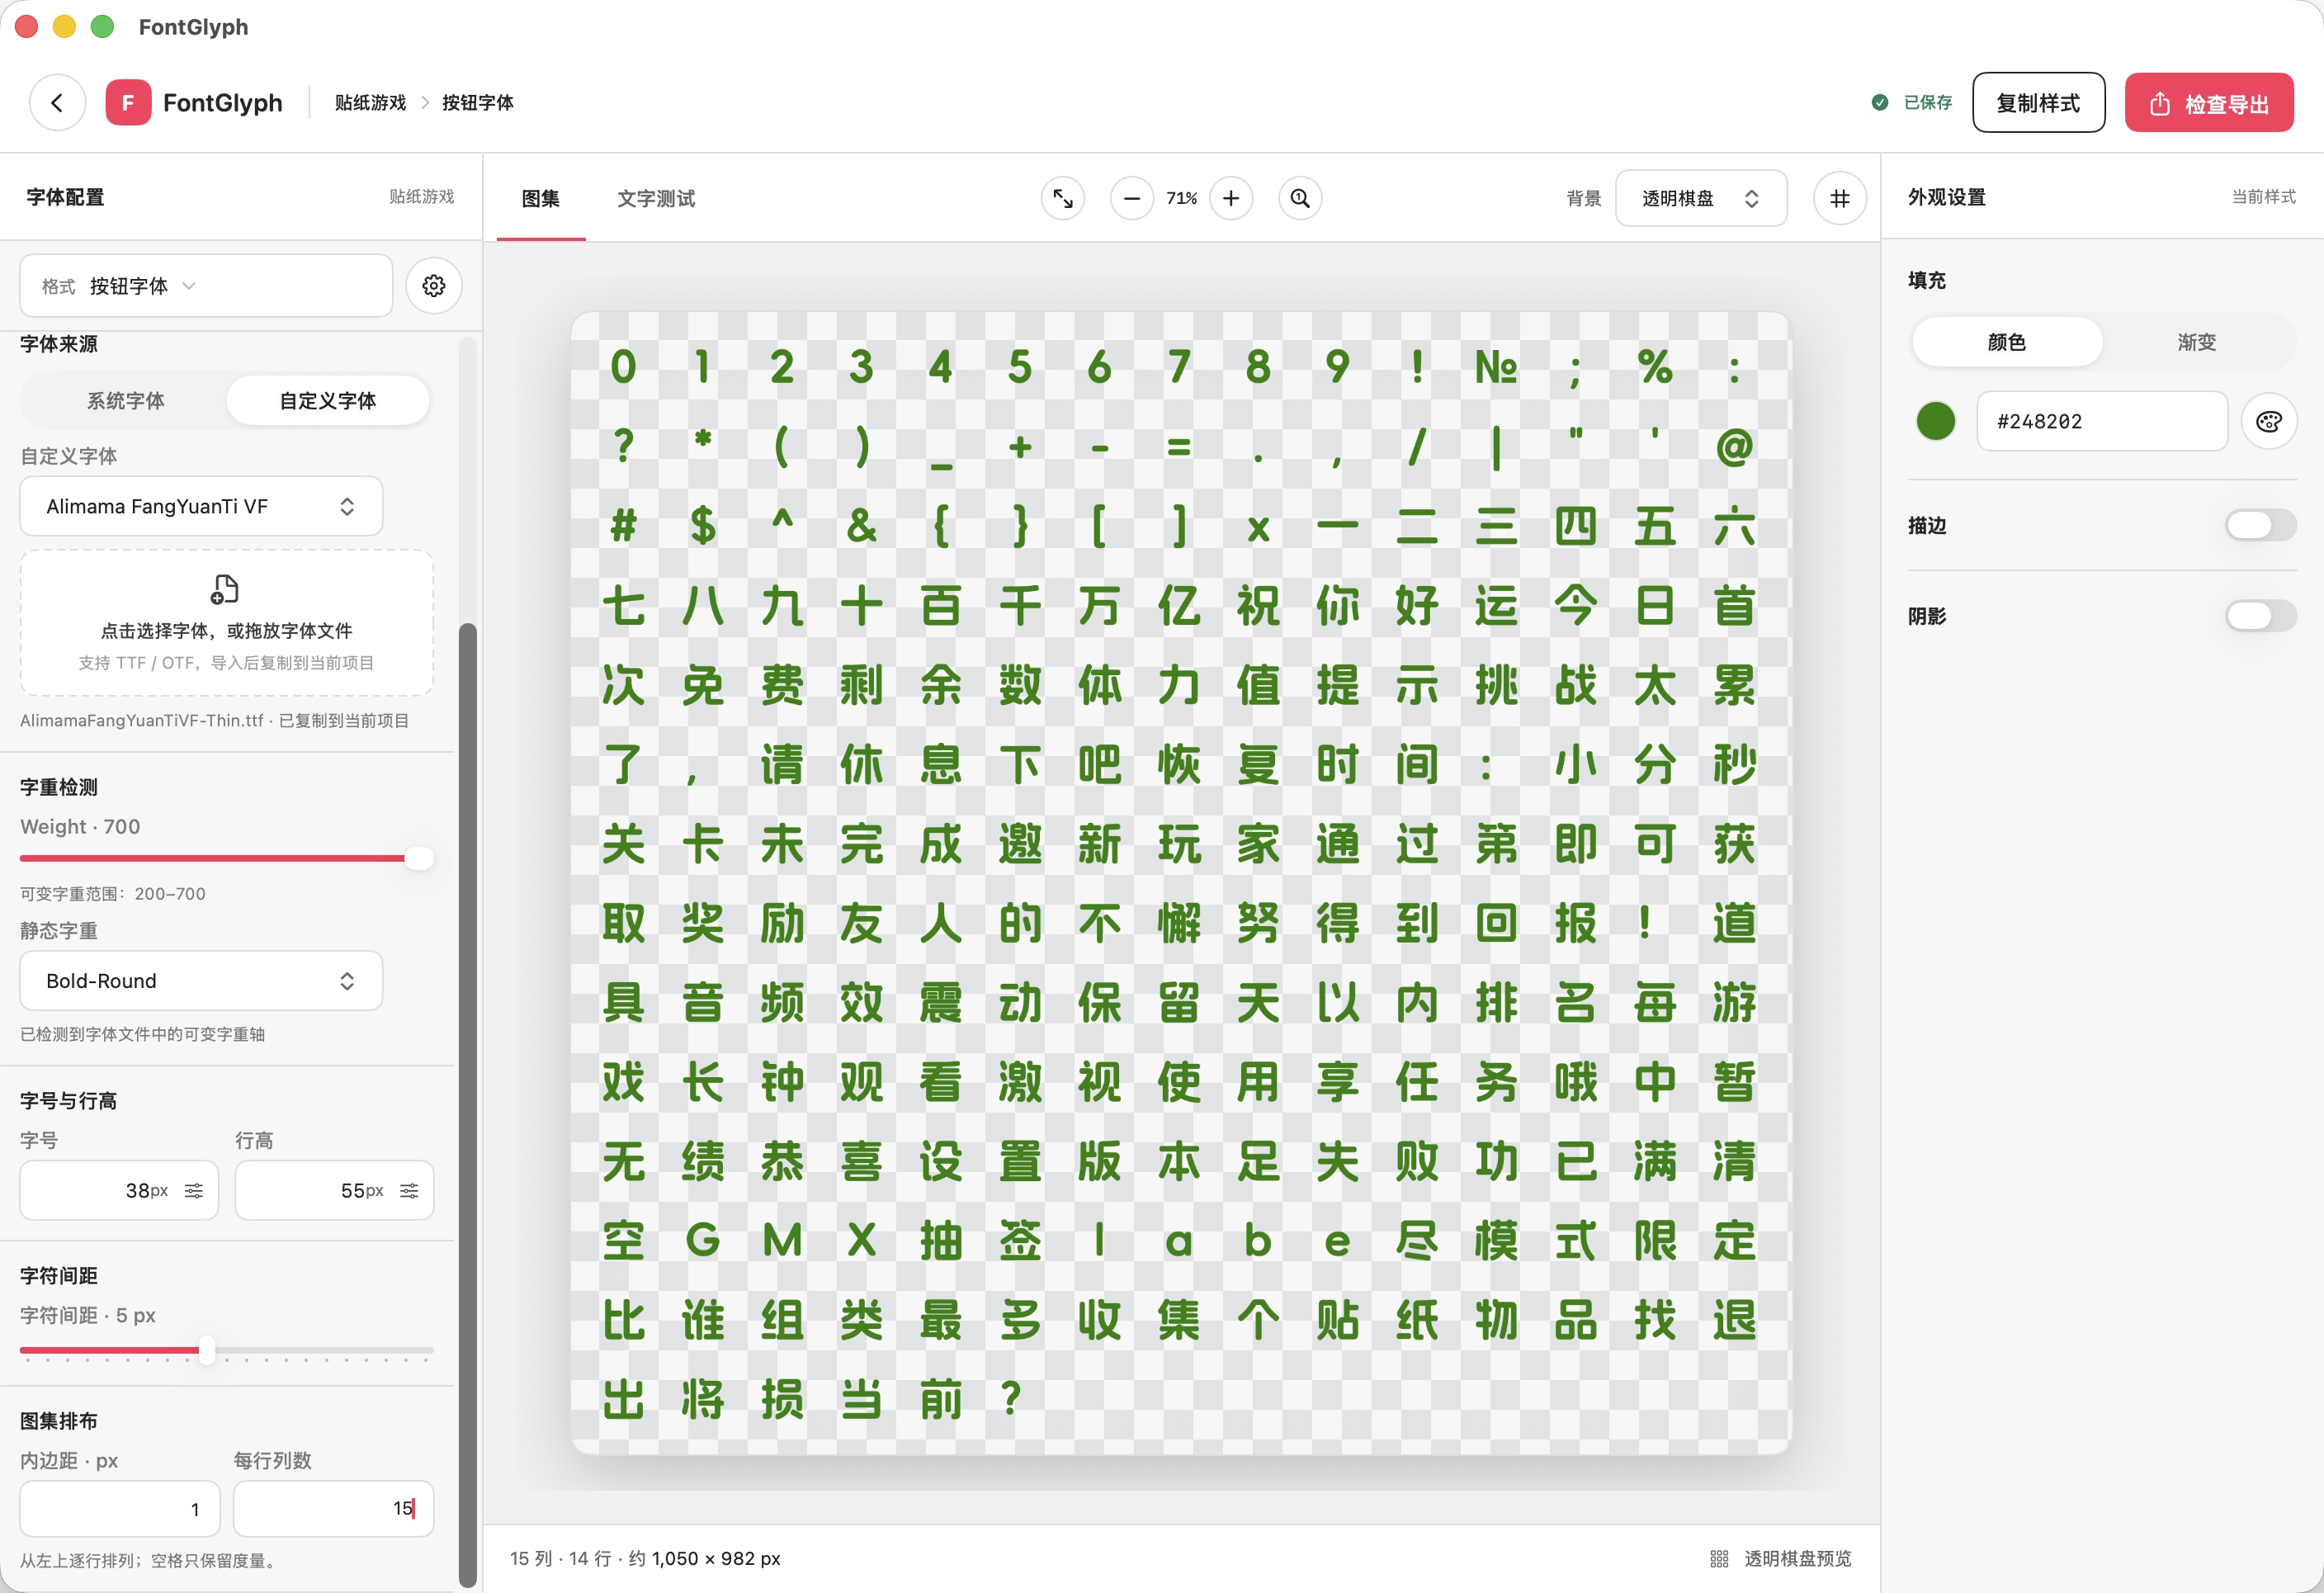Open the 贴纸游戏 breadcrumb

tap(370, 102)
